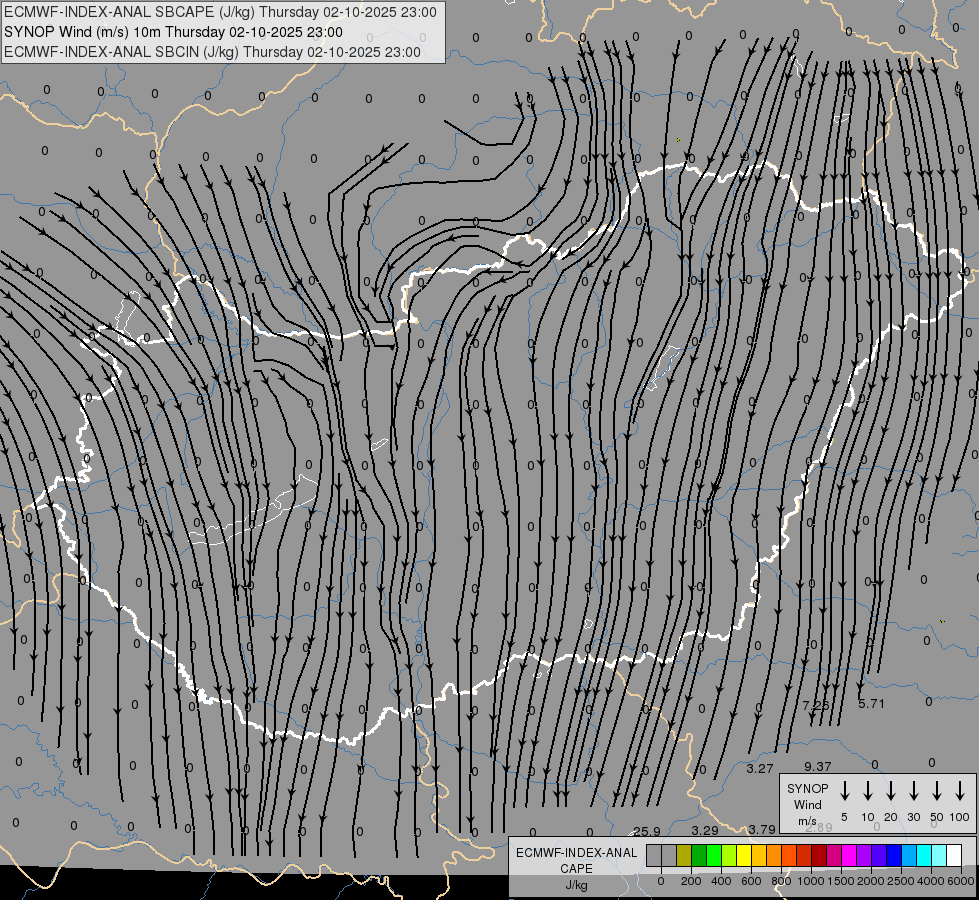This screenshot has width=979, height=900.
Task: Click the 2500 tick label on CAPE scale
Action: (901, 881)
